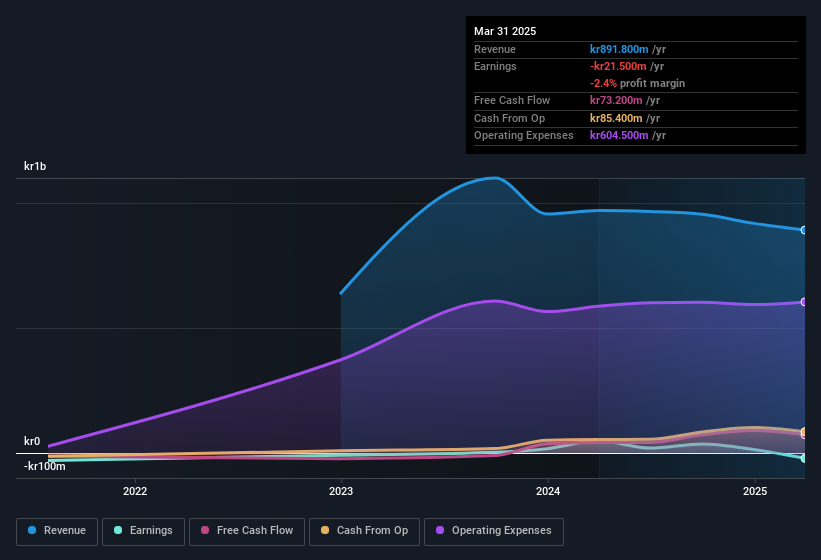821x560 pixels.
Task: Click the kr604.500m operating expenses value
Action: click(x=619, y=136)
